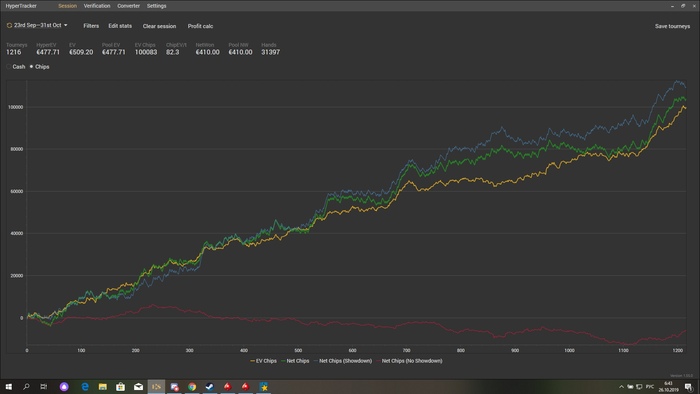Toggle the Net Chips (Showdown) legend series
Viewport: 700px width, 394px height.
tap(343, 361)
